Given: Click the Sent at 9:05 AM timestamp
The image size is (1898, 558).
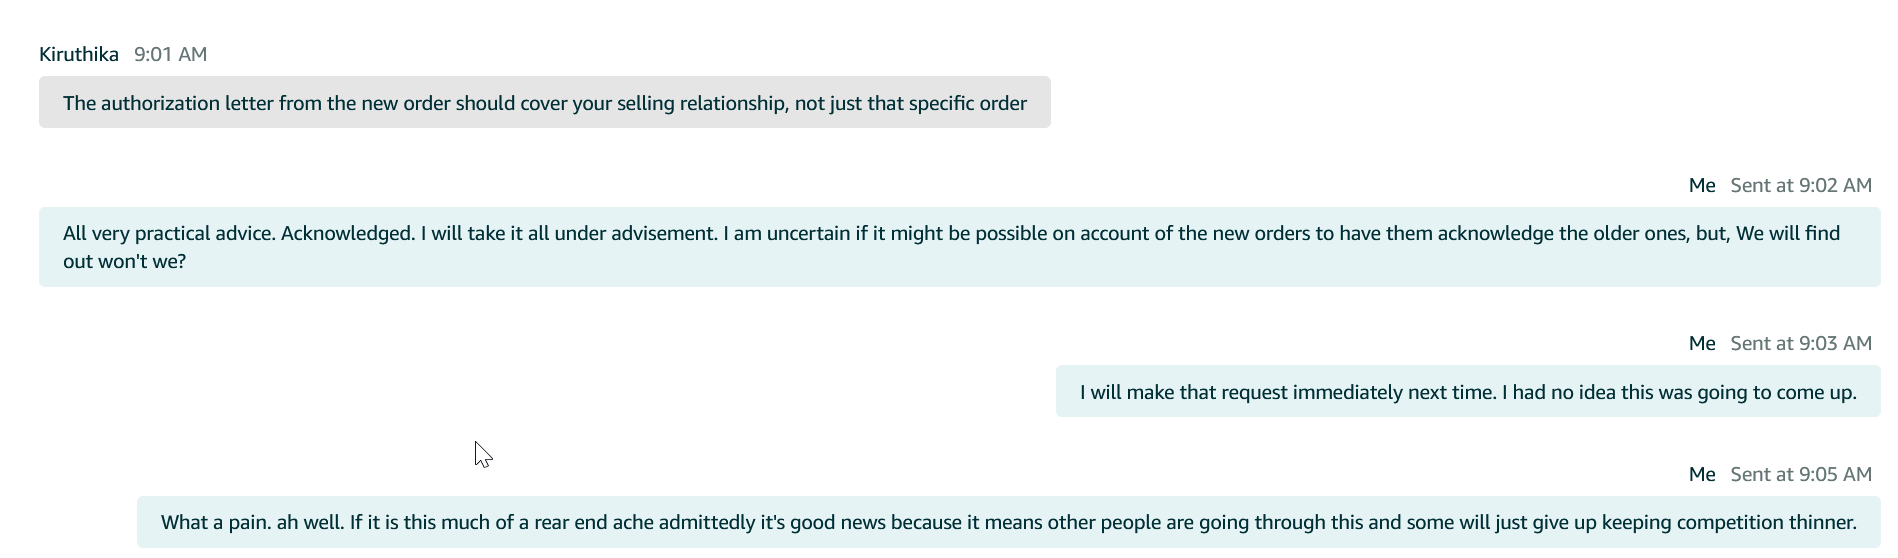Looking at the screenshot, I should click(x=1800, y=474).
